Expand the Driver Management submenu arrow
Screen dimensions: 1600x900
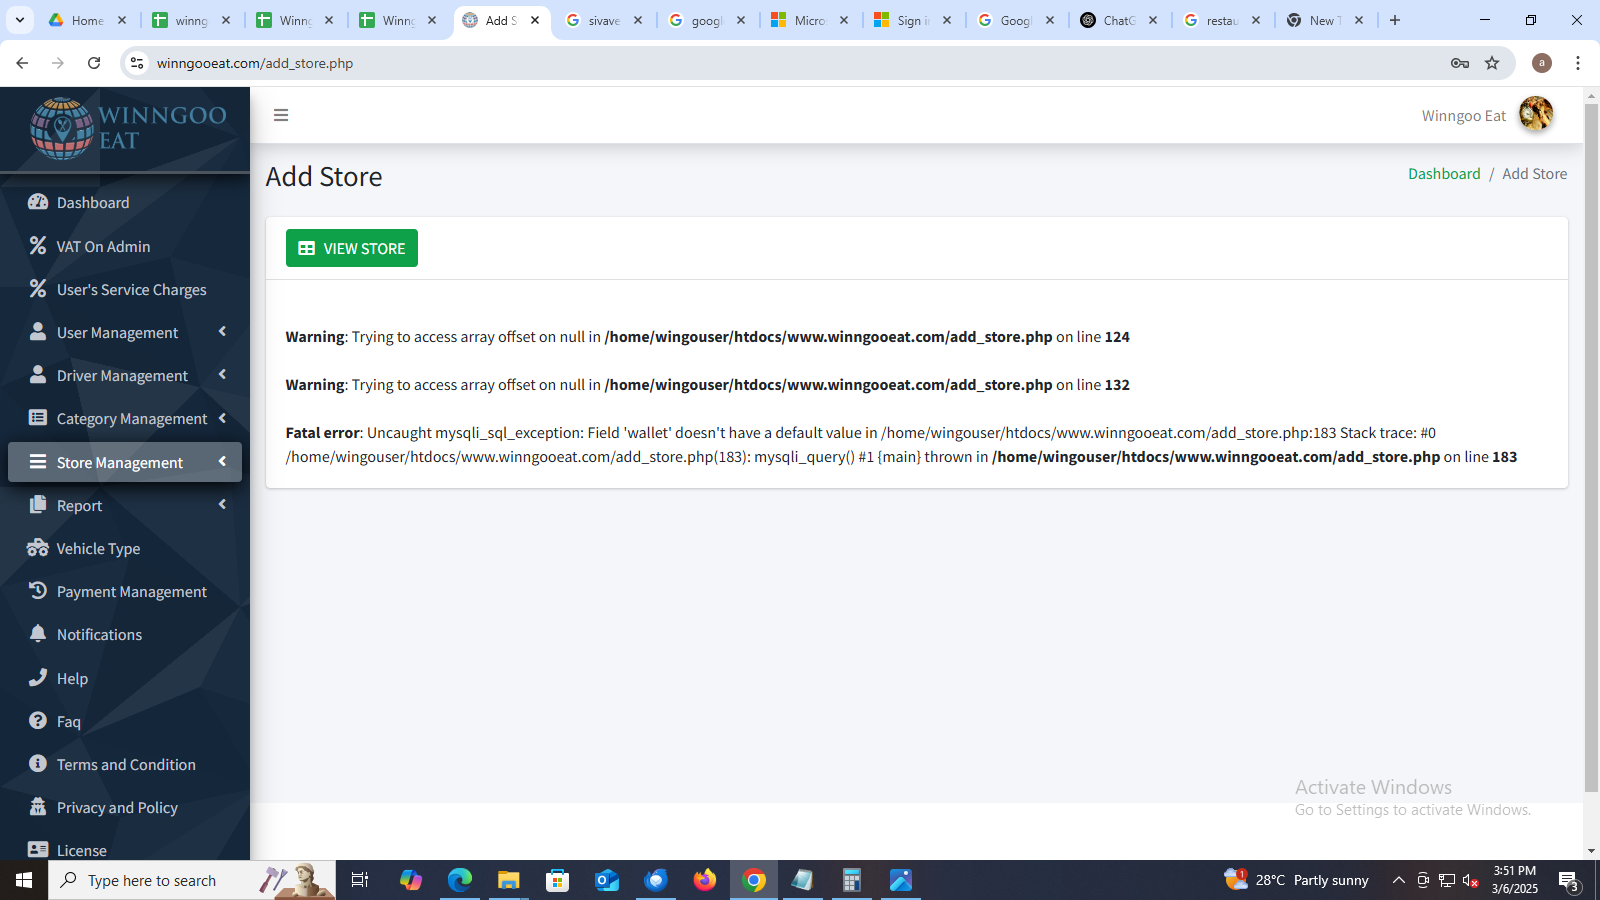pyautogui.click(x=222, y=374)
